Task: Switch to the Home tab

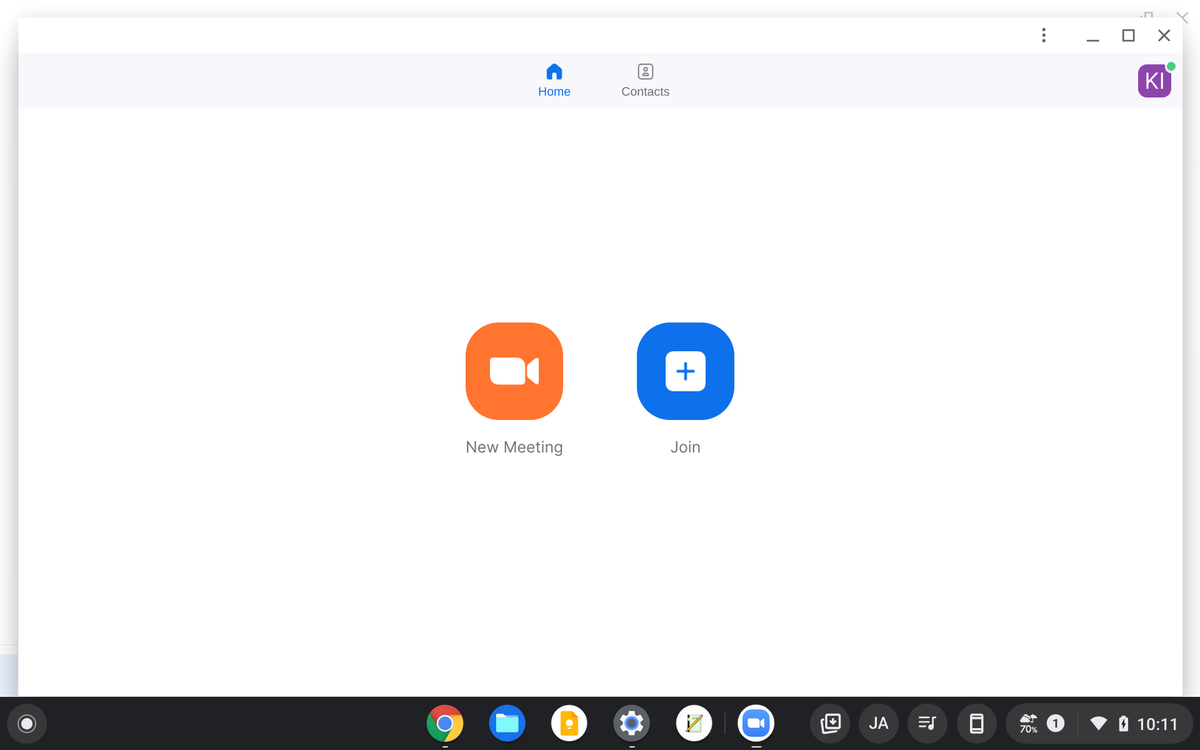Action: (554, 80)
